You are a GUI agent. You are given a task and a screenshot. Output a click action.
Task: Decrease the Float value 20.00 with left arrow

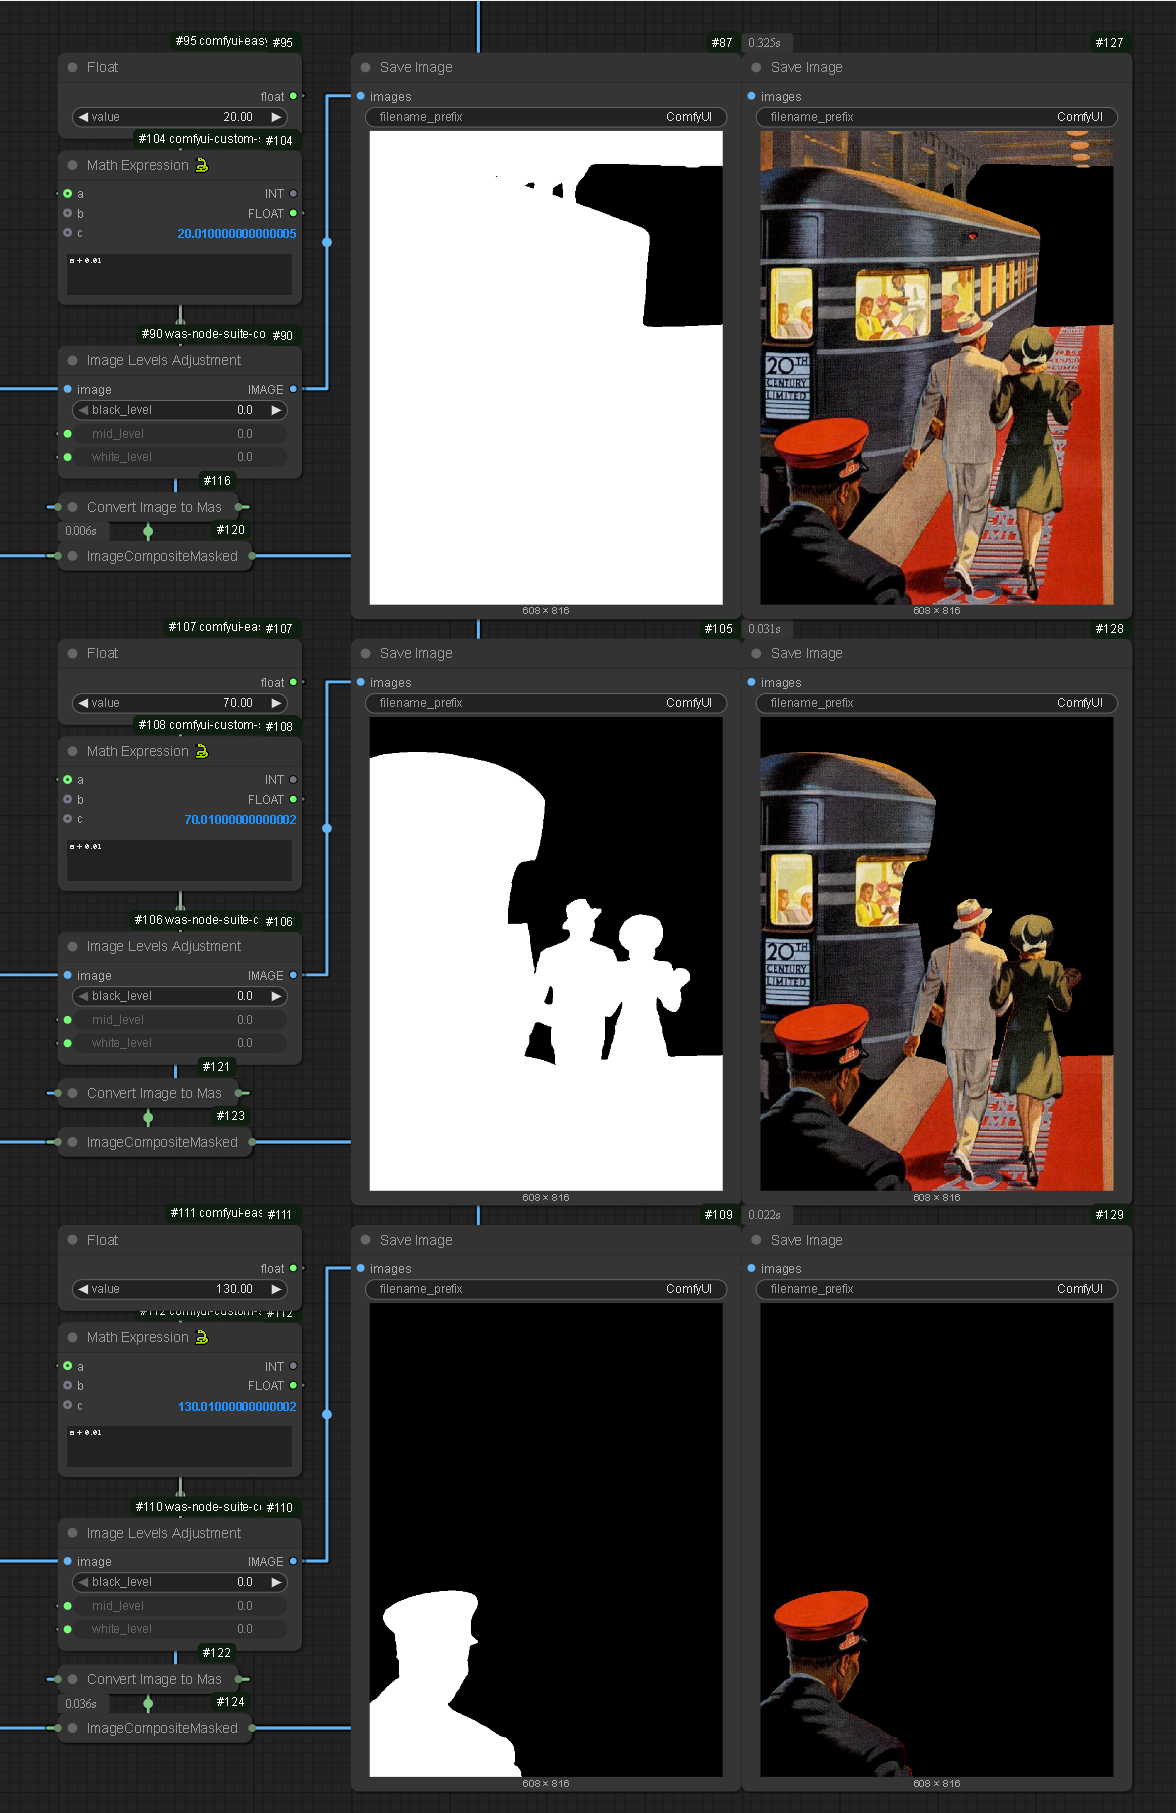click(83, 117)
